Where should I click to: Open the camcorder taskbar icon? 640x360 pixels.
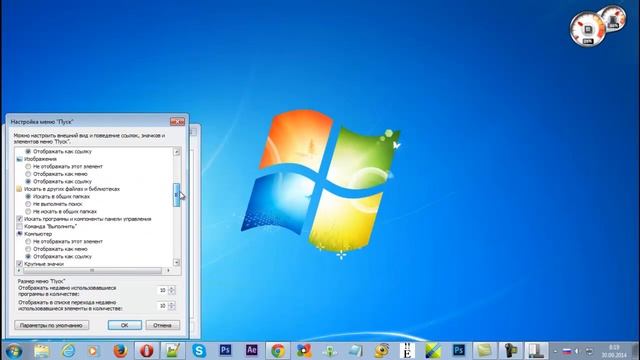(x=511, y=351)
